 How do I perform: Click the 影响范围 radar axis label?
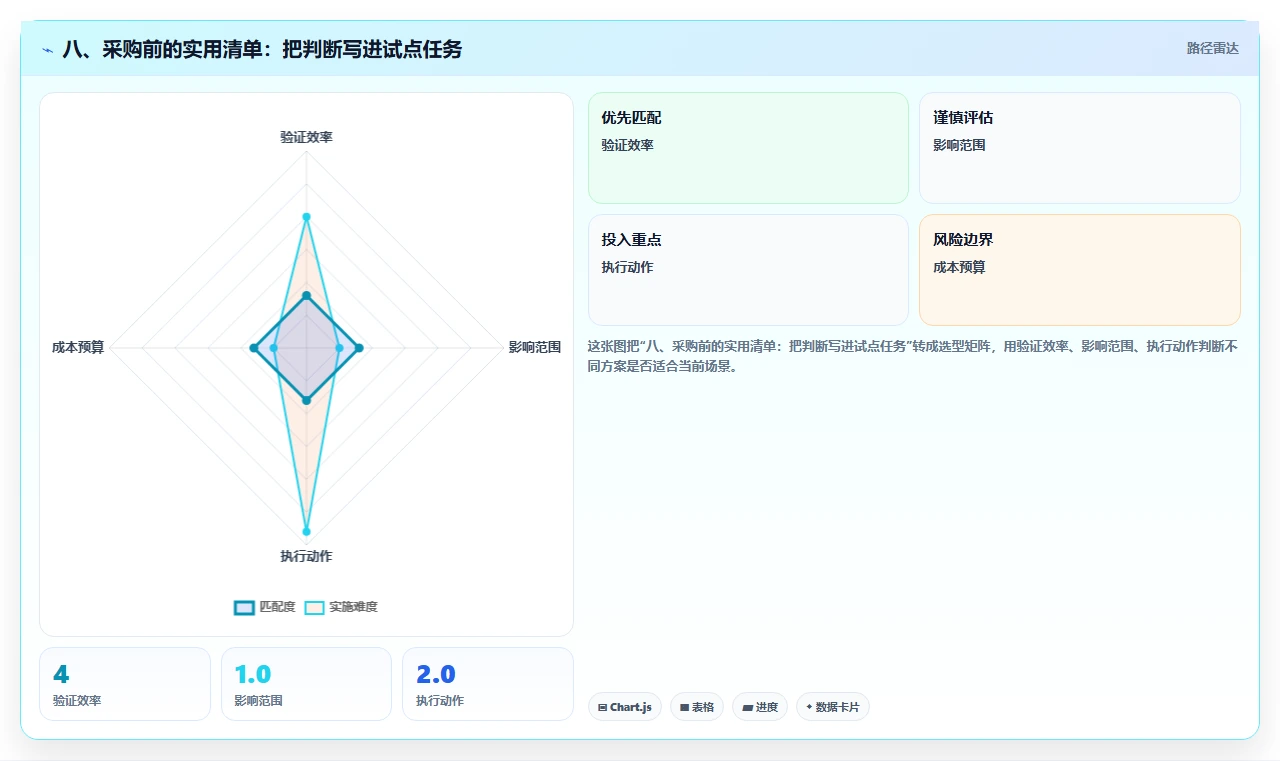pyautogui.click(x=535, y=348)
